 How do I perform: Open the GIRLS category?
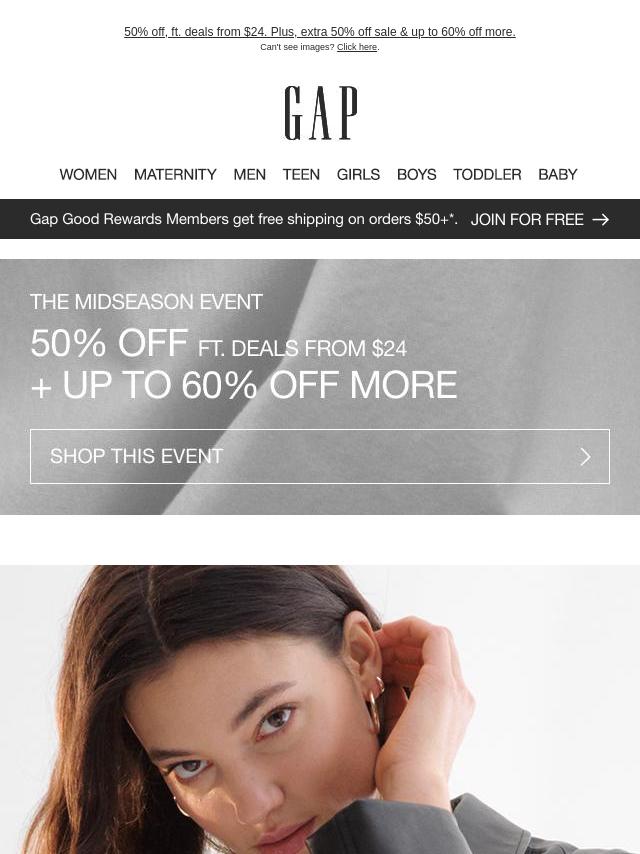[x=358, y=174]
